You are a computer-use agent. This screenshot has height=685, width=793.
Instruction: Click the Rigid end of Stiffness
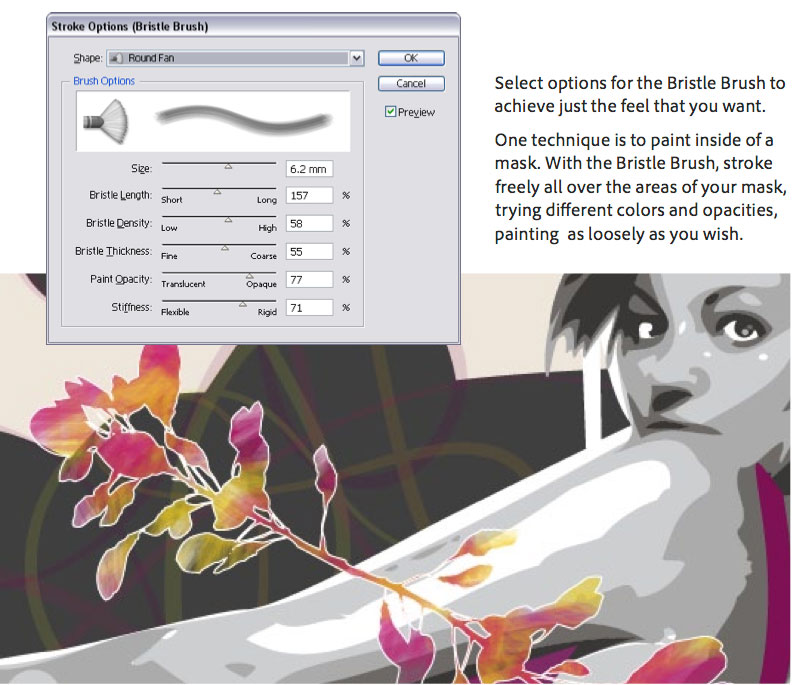coord(267,312)
